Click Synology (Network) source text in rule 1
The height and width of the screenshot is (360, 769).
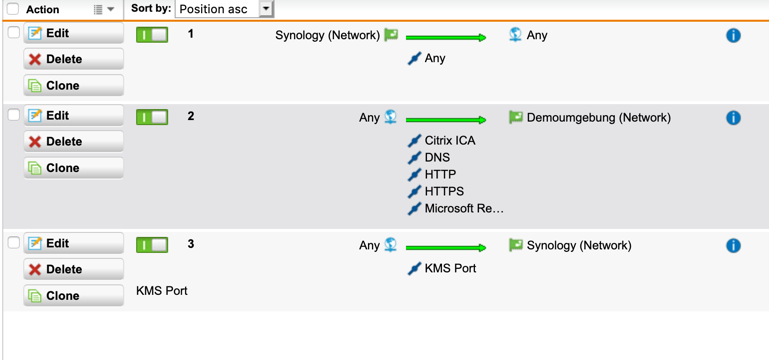328,35
